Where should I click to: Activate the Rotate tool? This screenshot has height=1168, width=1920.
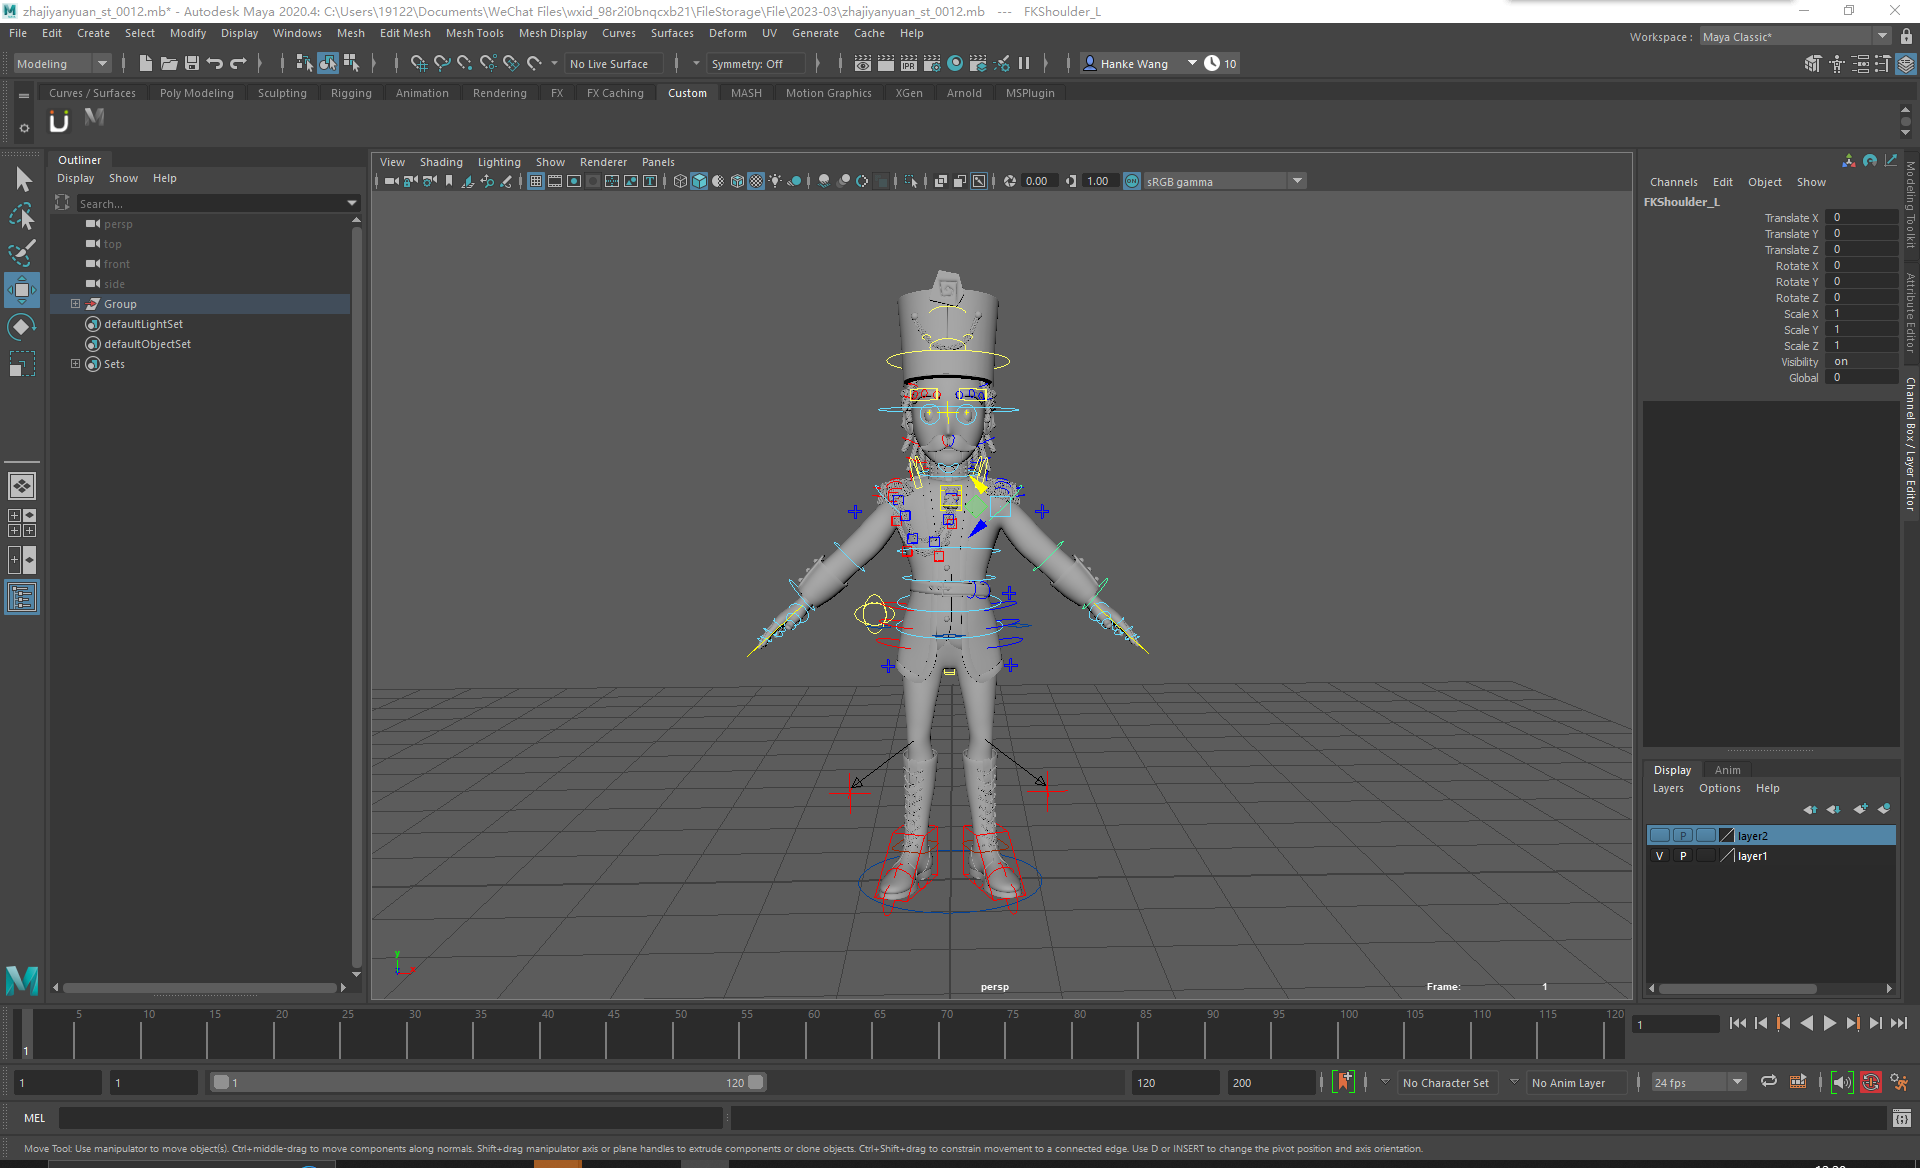(21, 327)
